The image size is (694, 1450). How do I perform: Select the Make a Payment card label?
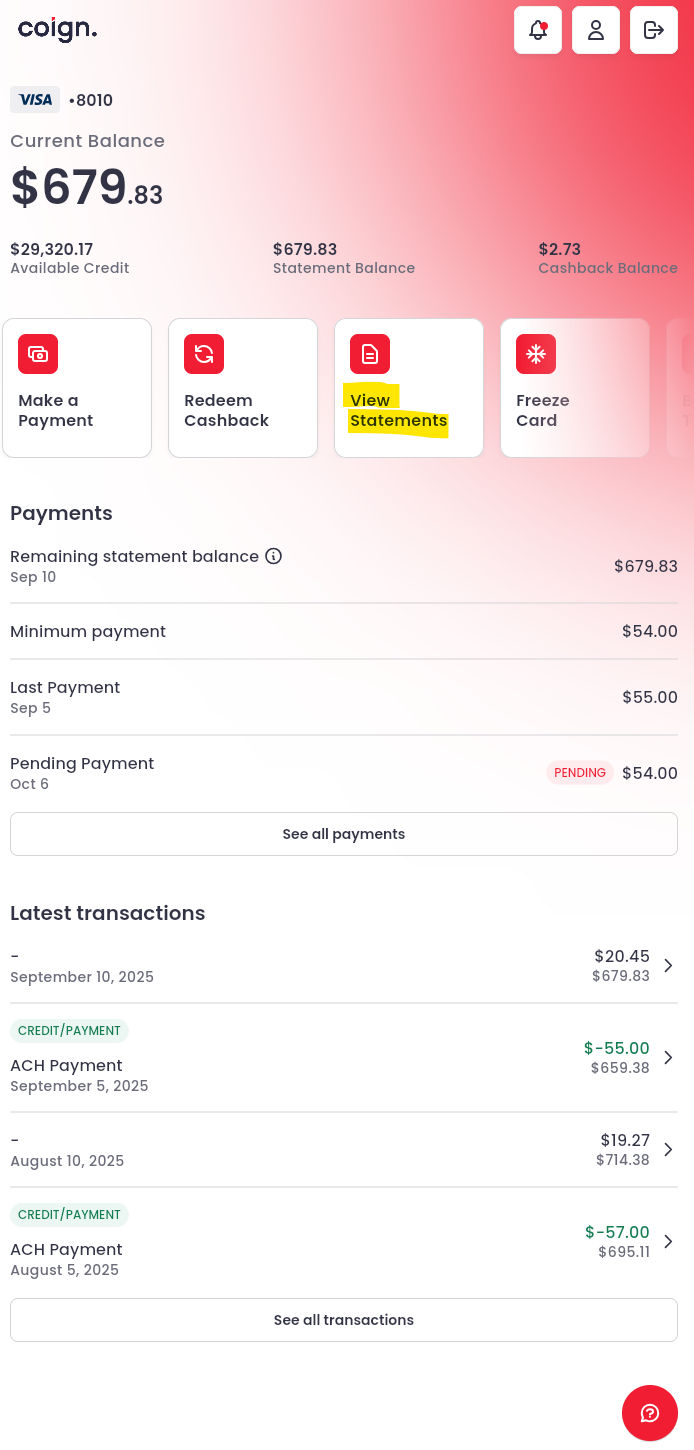point(56,411)
